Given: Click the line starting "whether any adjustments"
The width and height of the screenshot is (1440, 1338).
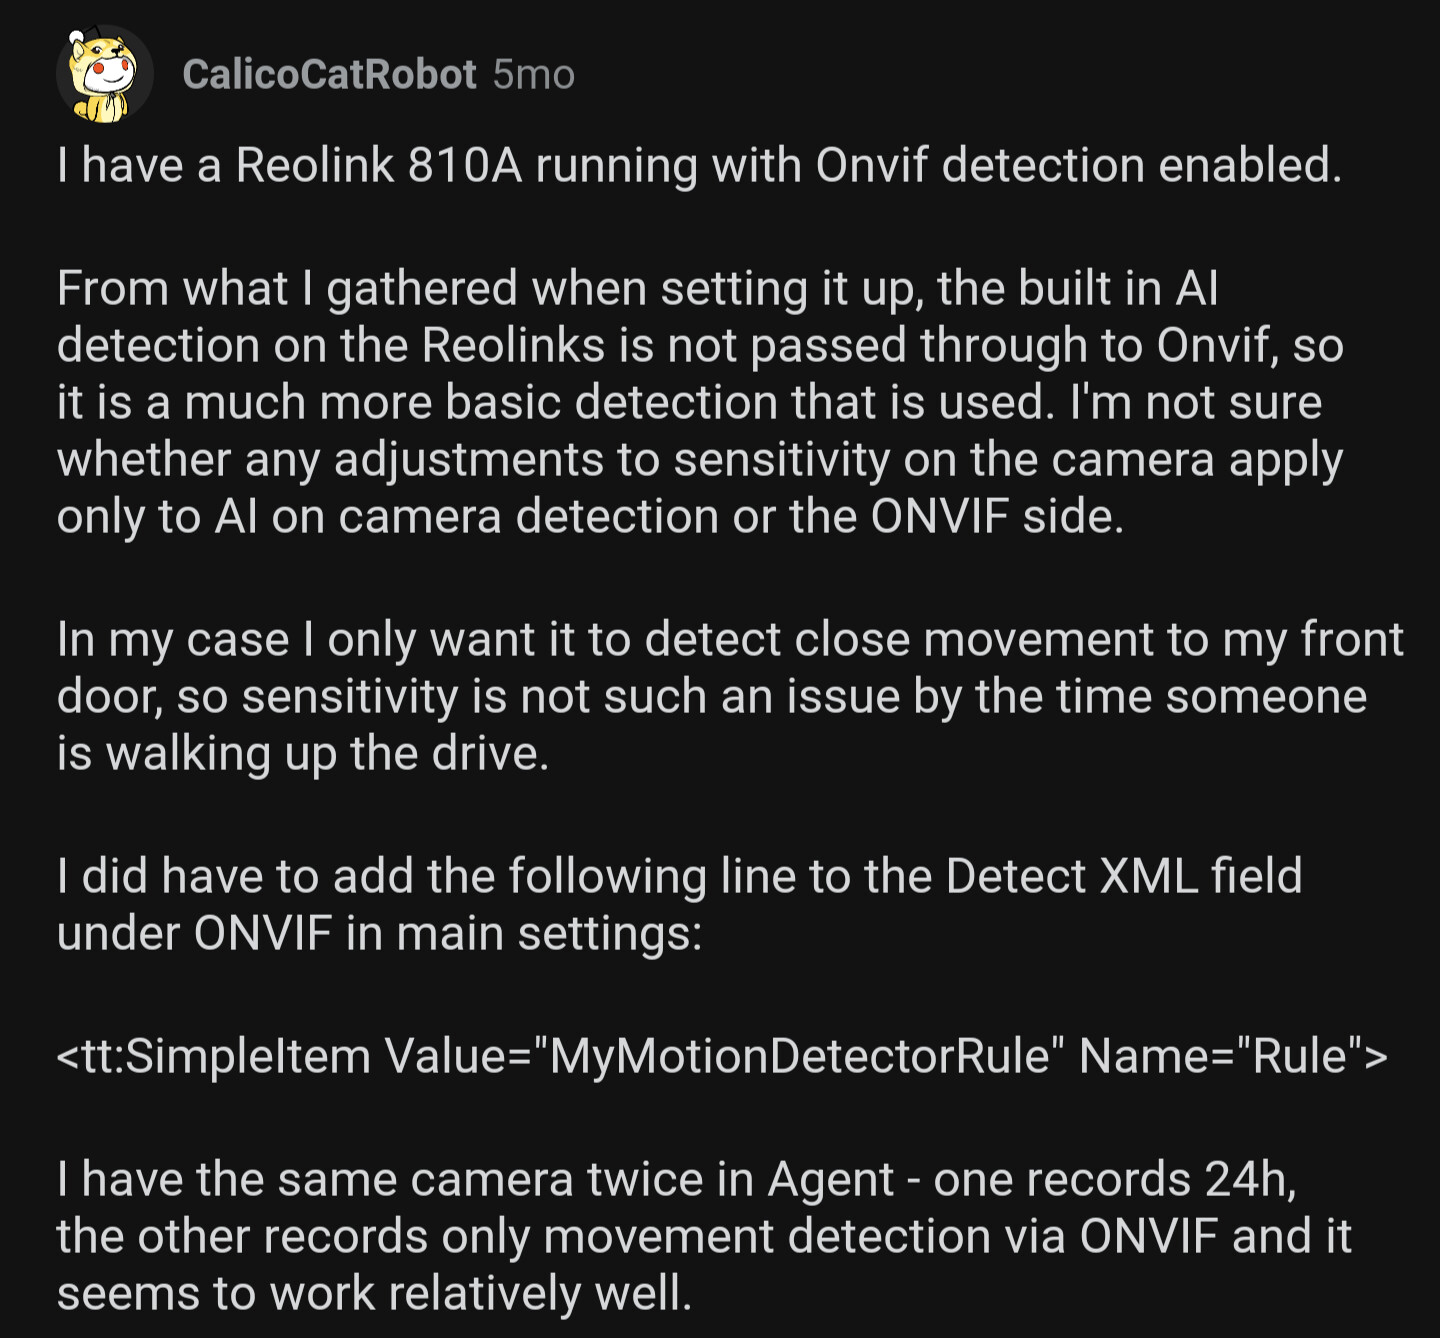Looking at the screenshot, I should (700, 459).
